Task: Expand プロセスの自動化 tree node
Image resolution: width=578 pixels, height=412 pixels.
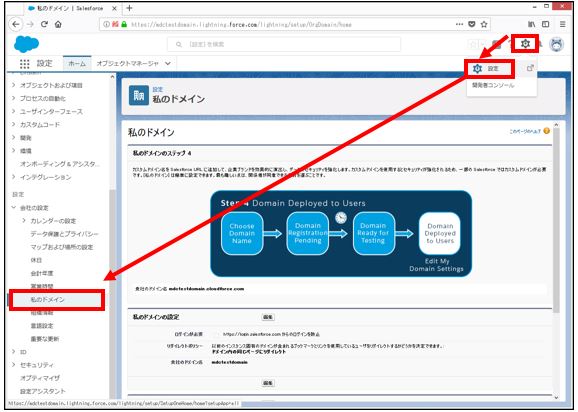Action: tap(14, 98)
